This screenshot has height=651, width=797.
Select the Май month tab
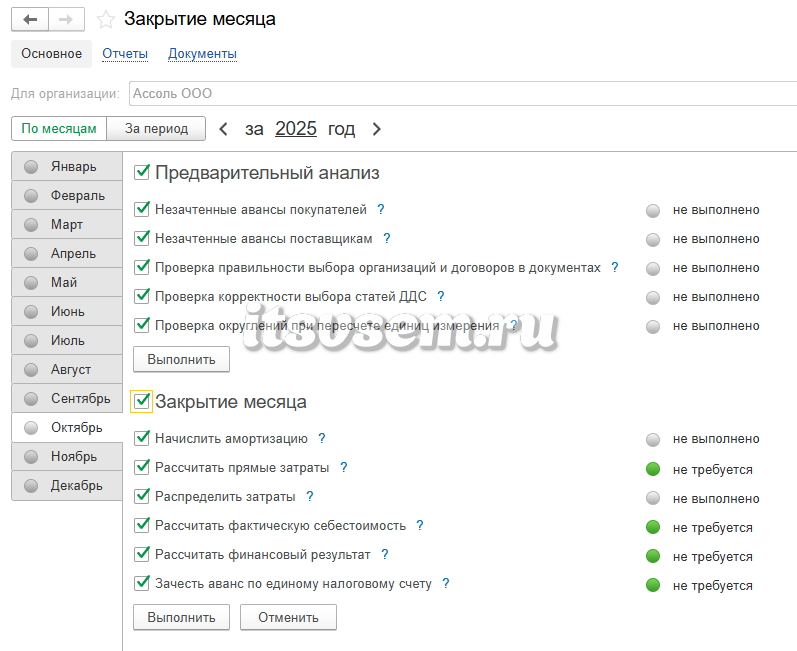(x=67, y=282)
